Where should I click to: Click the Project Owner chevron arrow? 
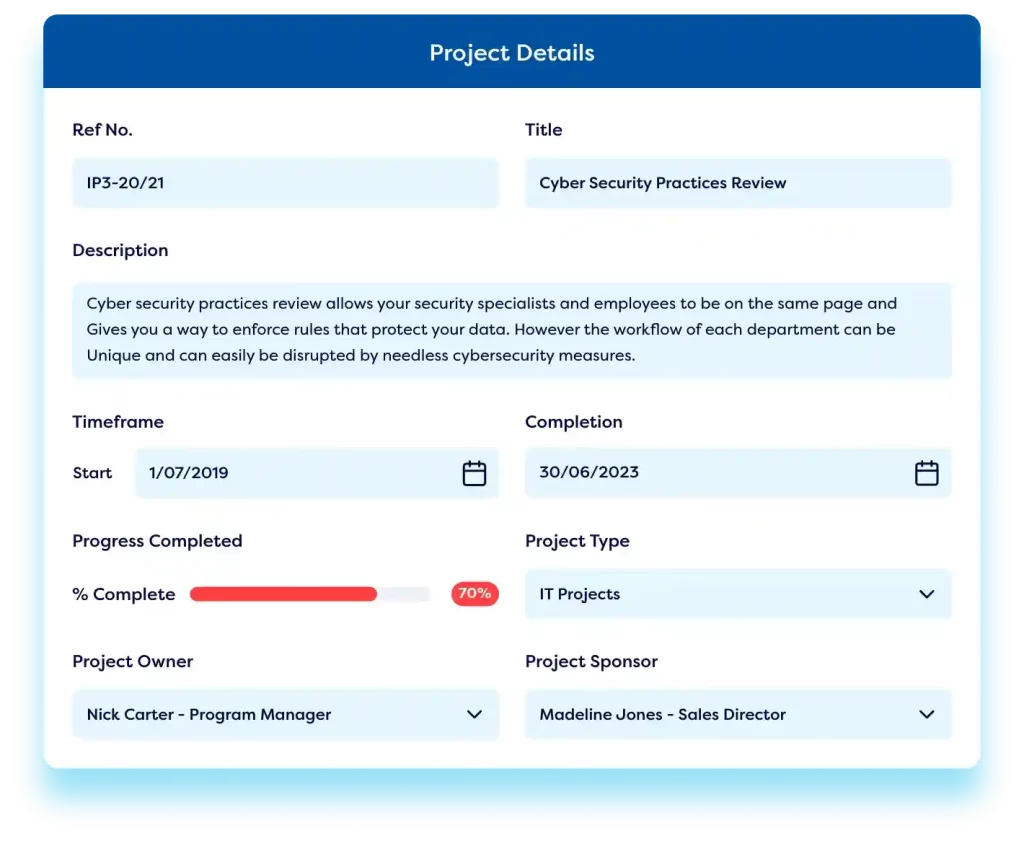[x=474, y=714]
